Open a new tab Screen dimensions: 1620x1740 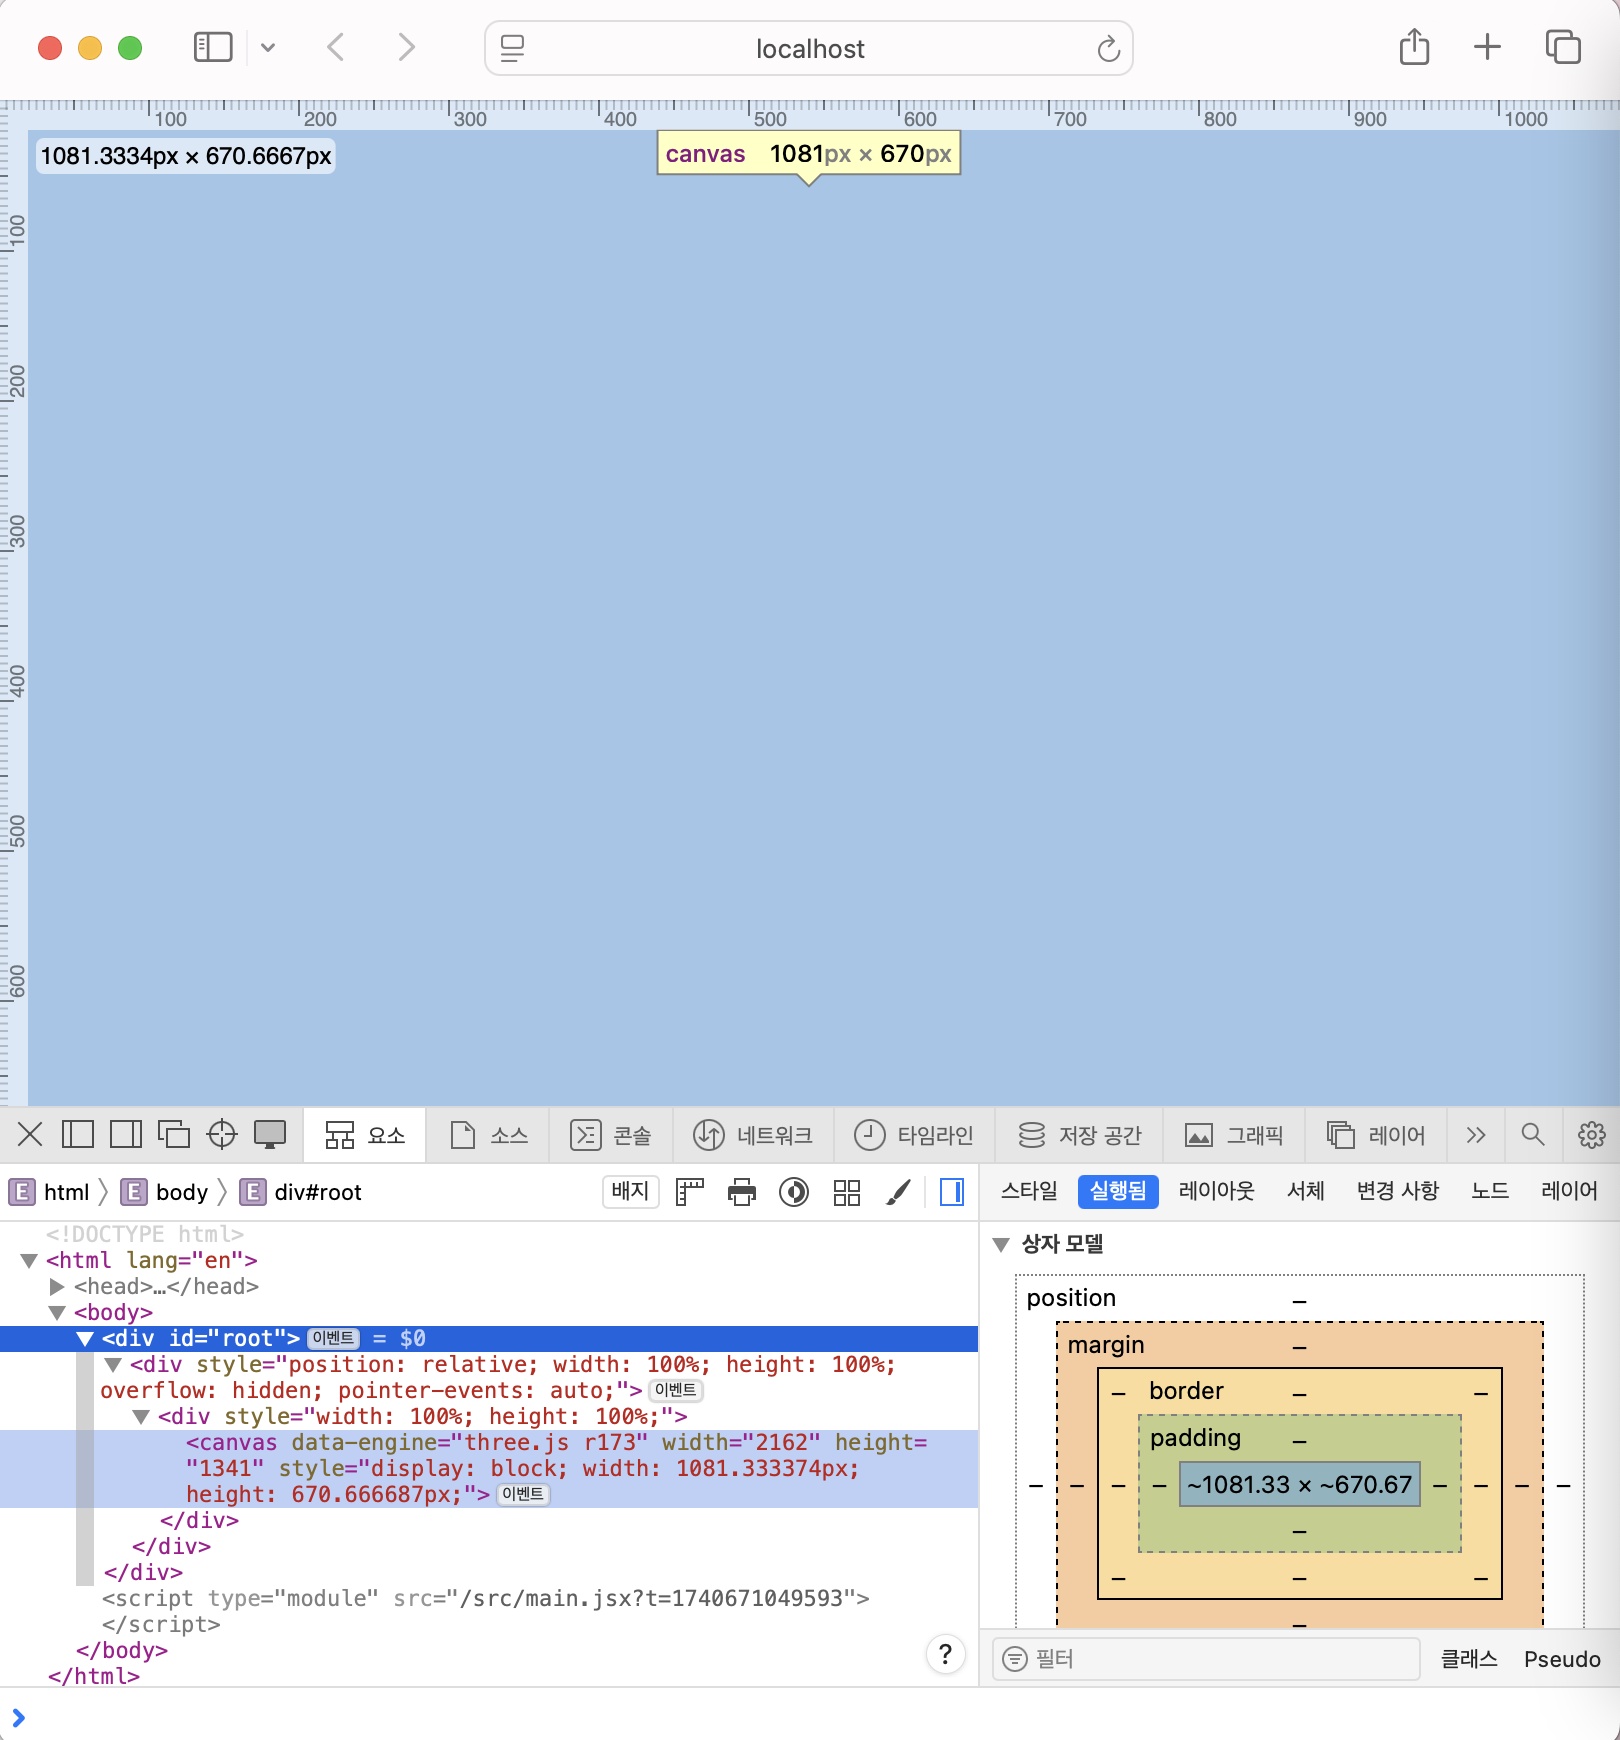click(1487, 47)
